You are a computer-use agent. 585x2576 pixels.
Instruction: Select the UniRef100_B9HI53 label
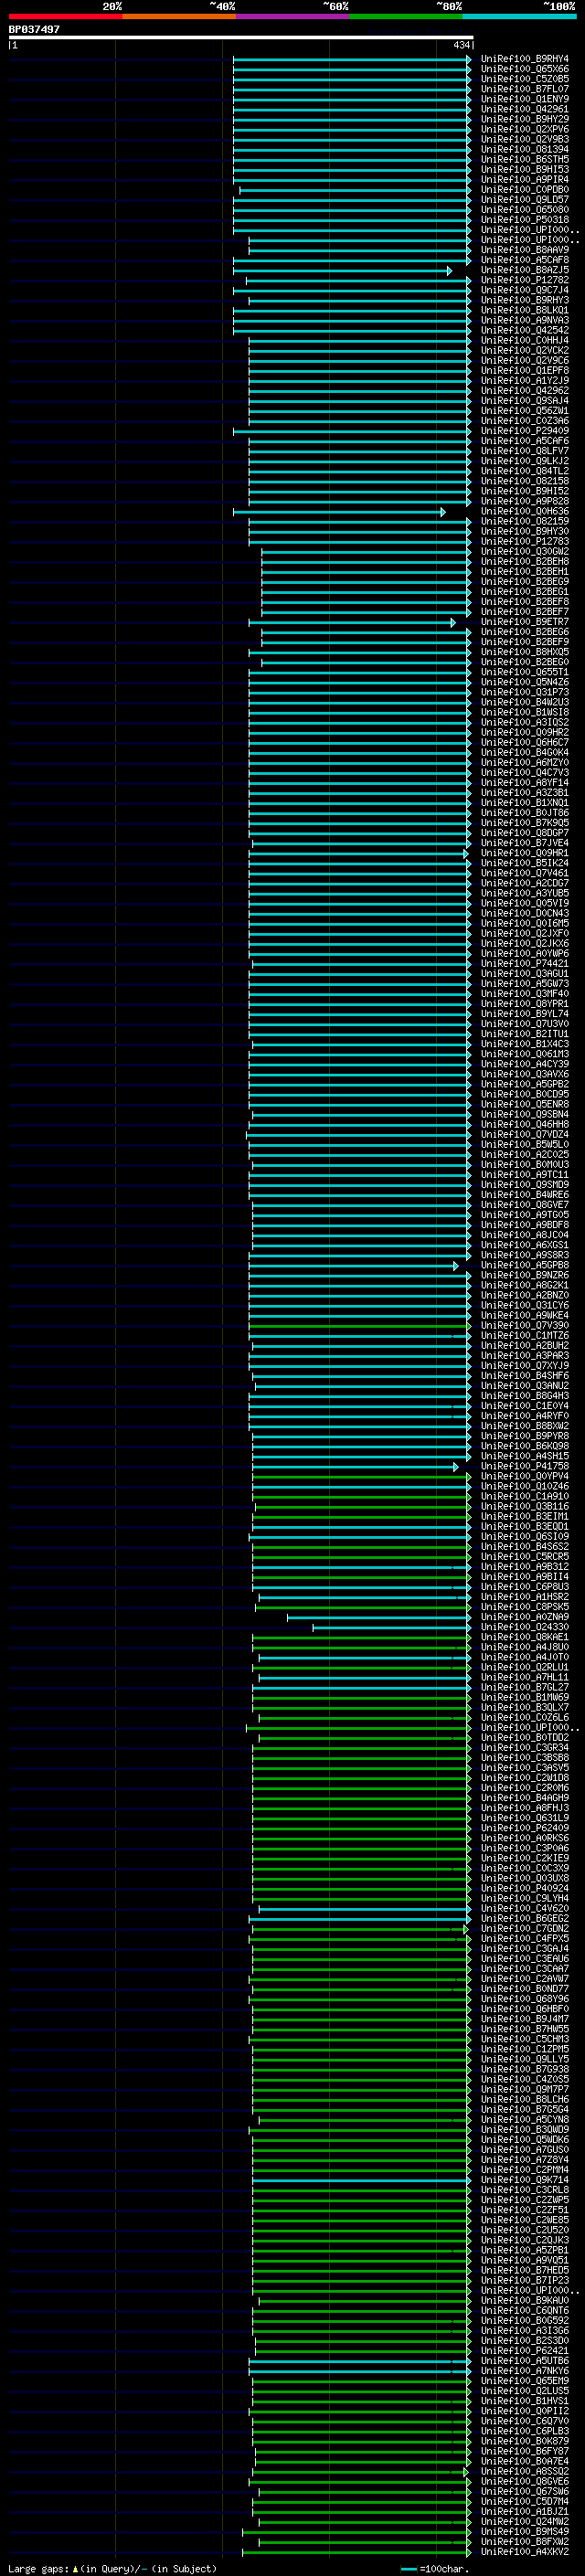pyautogui.click(x=525, y=169)
